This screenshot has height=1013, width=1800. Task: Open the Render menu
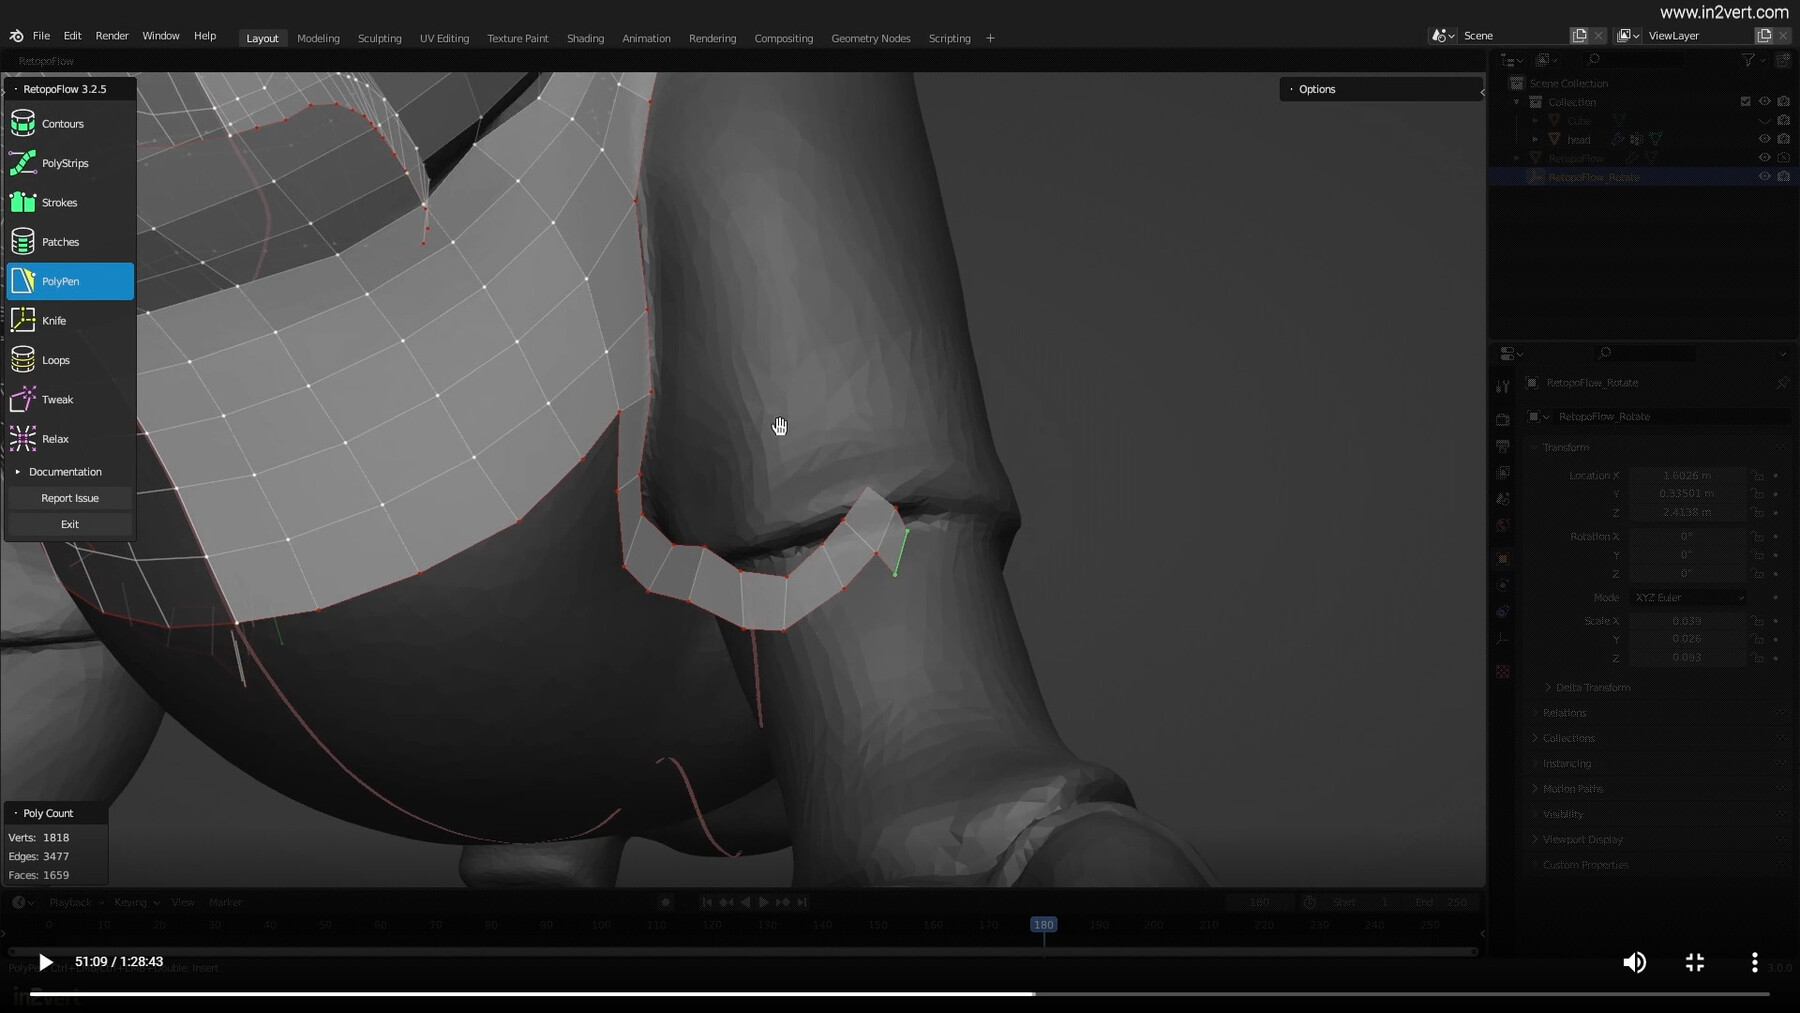[x=111, y=35]
